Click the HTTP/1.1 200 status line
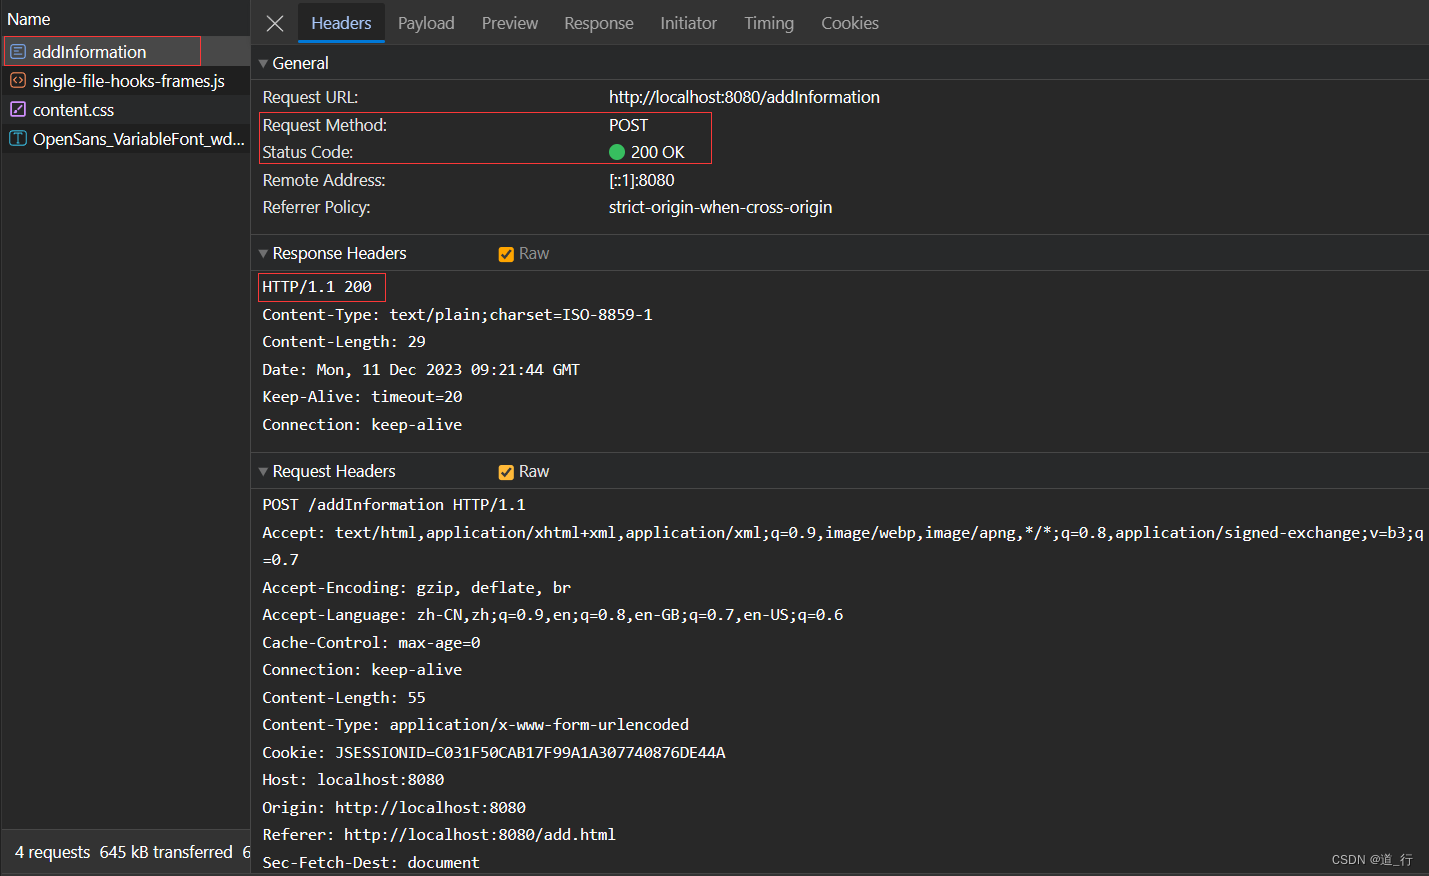The image size is (1429, 876). coord(317,287)
